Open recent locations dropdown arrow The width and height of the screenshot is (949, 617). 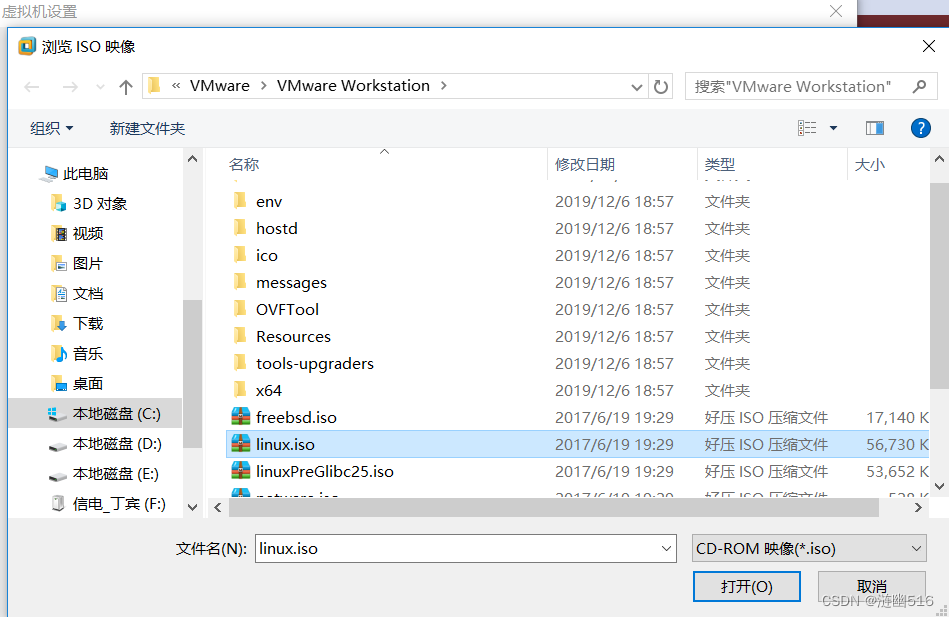point(100,87)
